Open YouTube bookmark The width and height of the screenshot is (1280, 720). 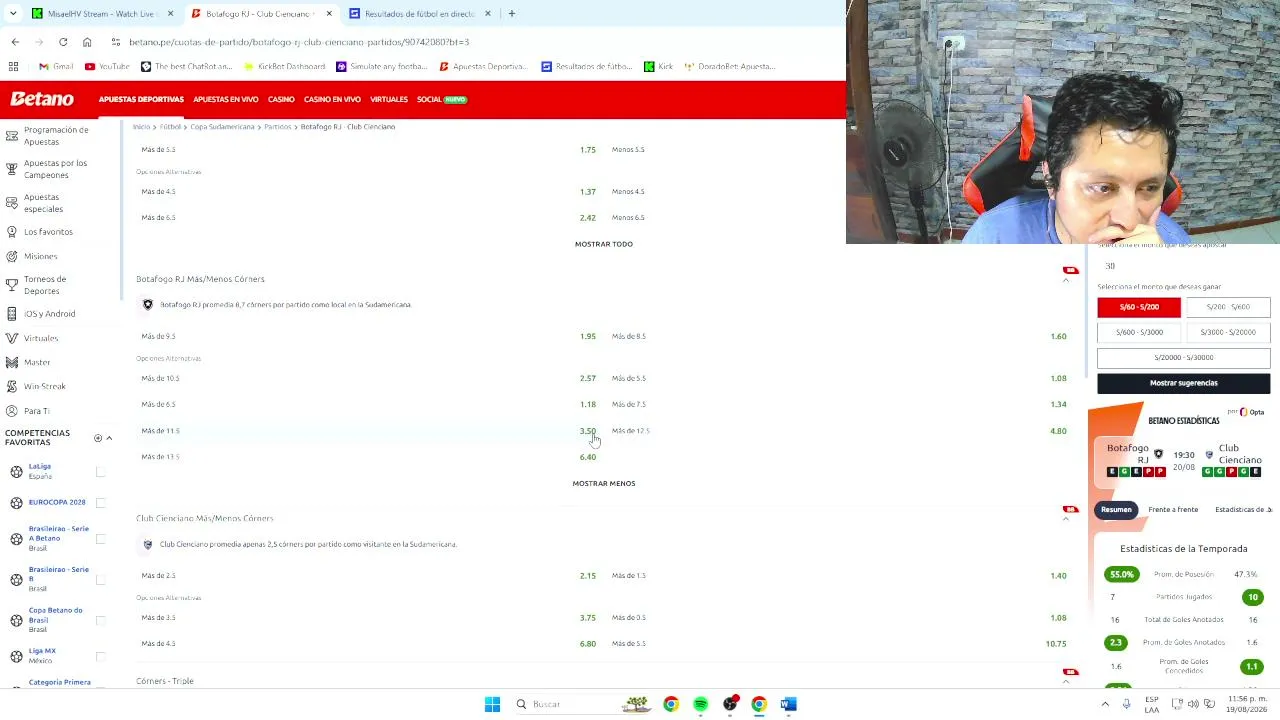(107, 66)
